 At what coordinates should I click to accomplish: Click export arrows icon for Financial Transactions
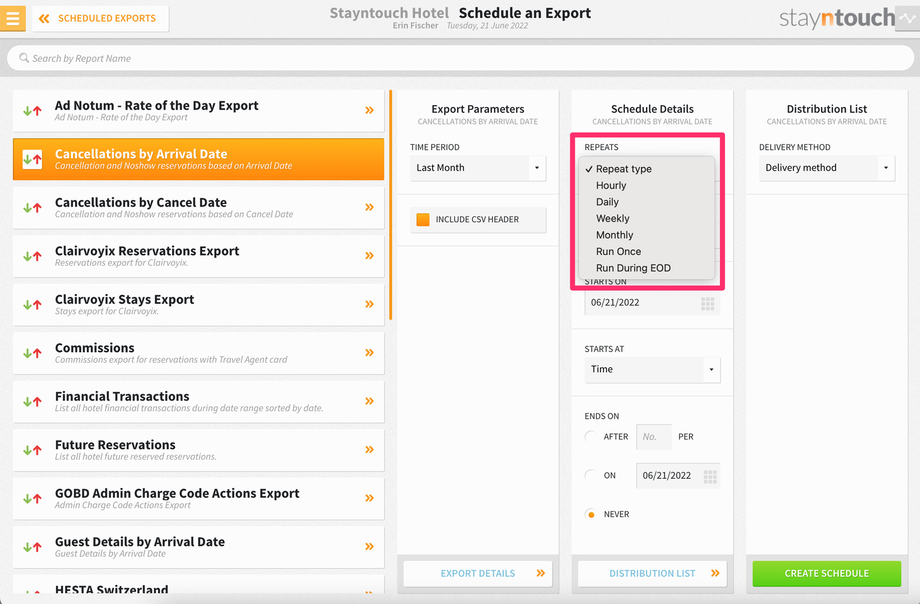coord(32,401)
